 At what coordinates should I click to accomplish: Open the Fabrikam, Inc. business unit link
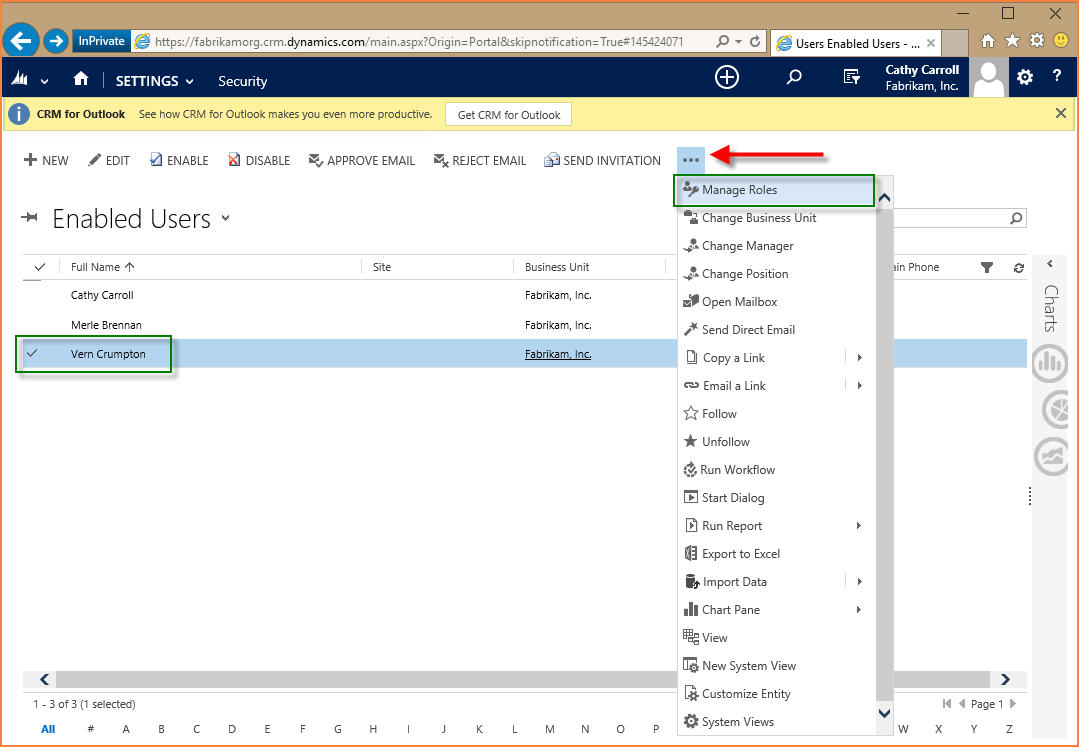(x=557, y=354)
